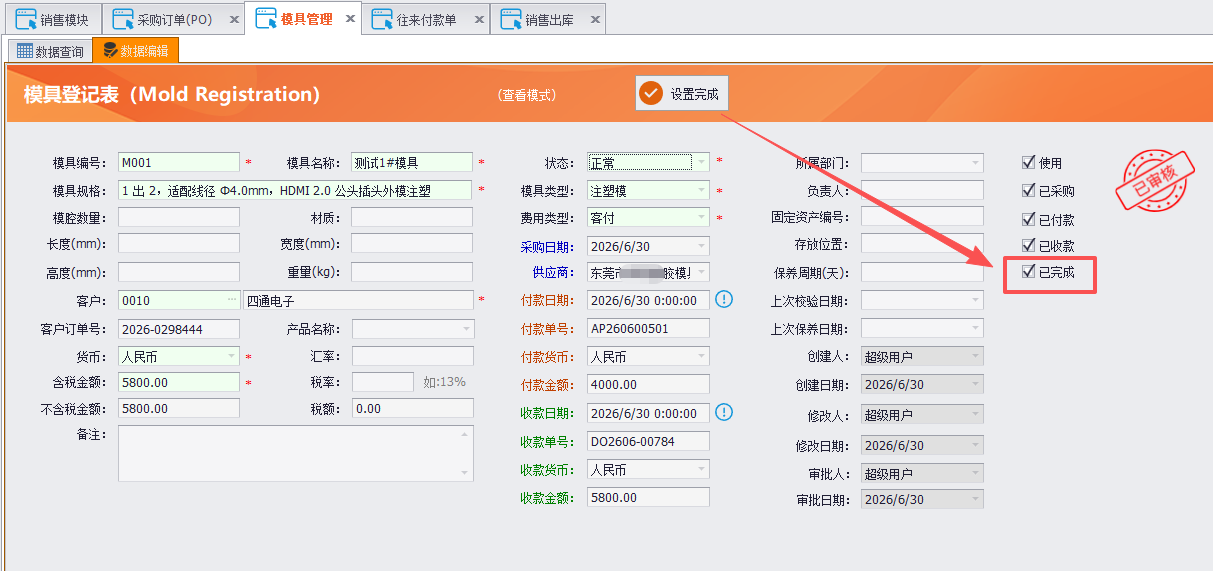1213x571 pixels.
Task: Click the 模具名称 field
Action: (412, 162)
